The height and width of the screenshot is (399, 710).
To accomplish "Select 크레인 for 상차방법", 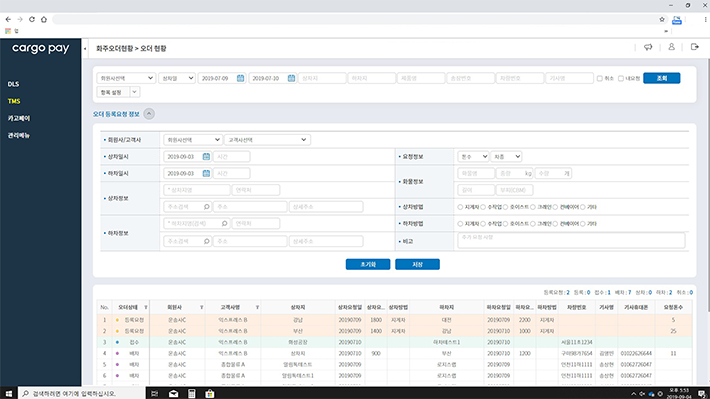I will pos(533,207).
